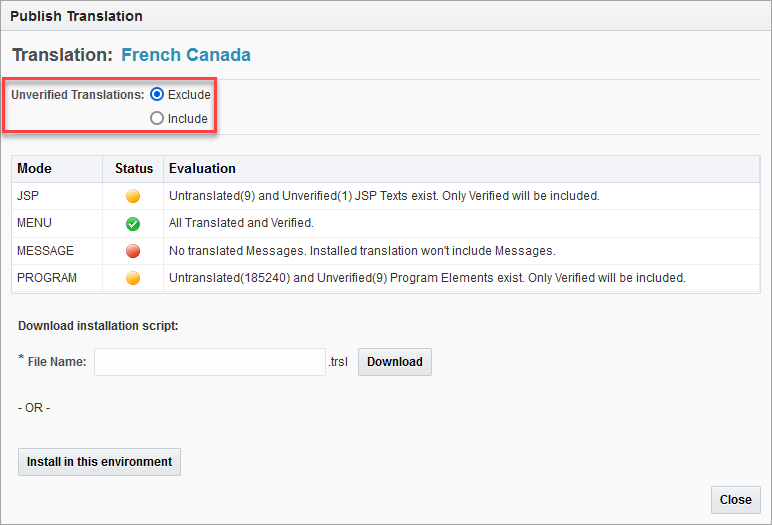Screen dimensions: 772x525
Task: Click the yellow status icon for PROGRAM
Action: 133,278
